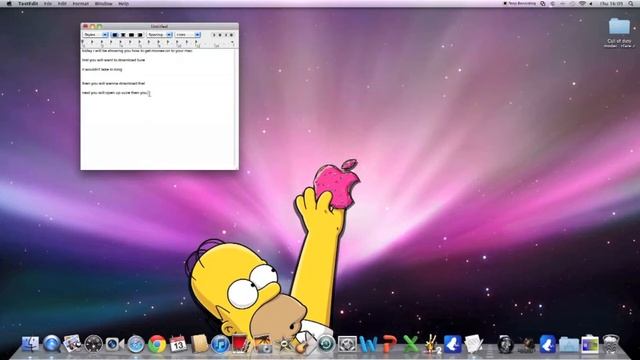
Task: Launch Address Book in the dock
Action: point(200,344)
